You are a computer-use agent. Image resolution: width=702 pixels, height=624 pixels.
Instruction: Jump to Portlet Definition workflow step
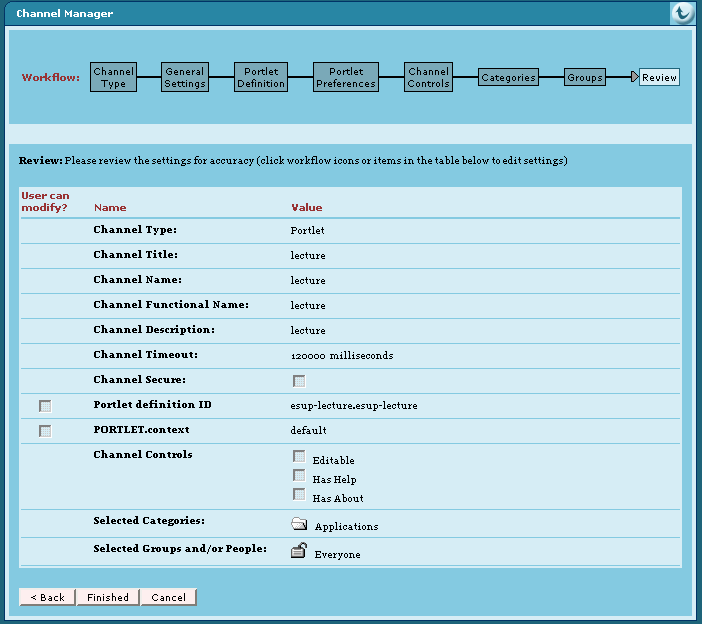[x=261, y=77]
